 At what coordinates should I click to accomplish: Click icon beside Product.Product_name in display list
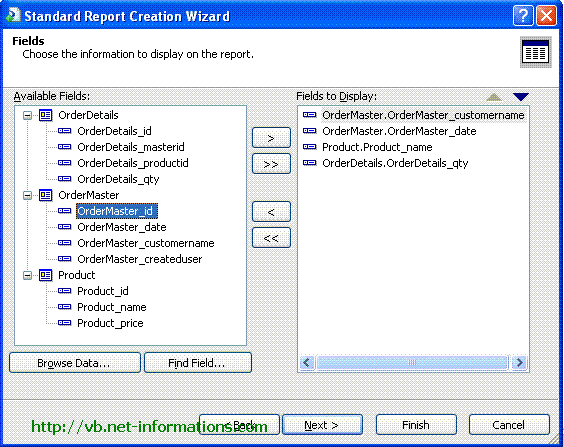click(310, 147)
